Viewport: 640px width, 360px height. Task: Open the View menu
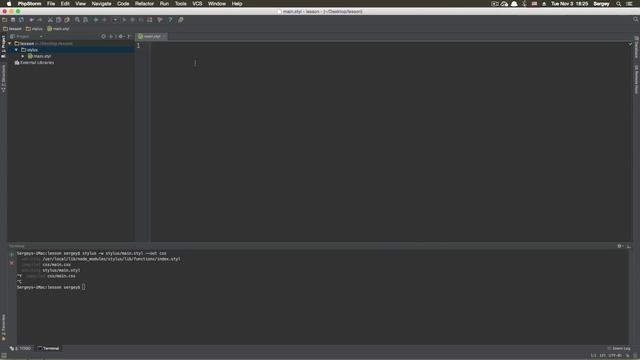click(x=80, y=4)
